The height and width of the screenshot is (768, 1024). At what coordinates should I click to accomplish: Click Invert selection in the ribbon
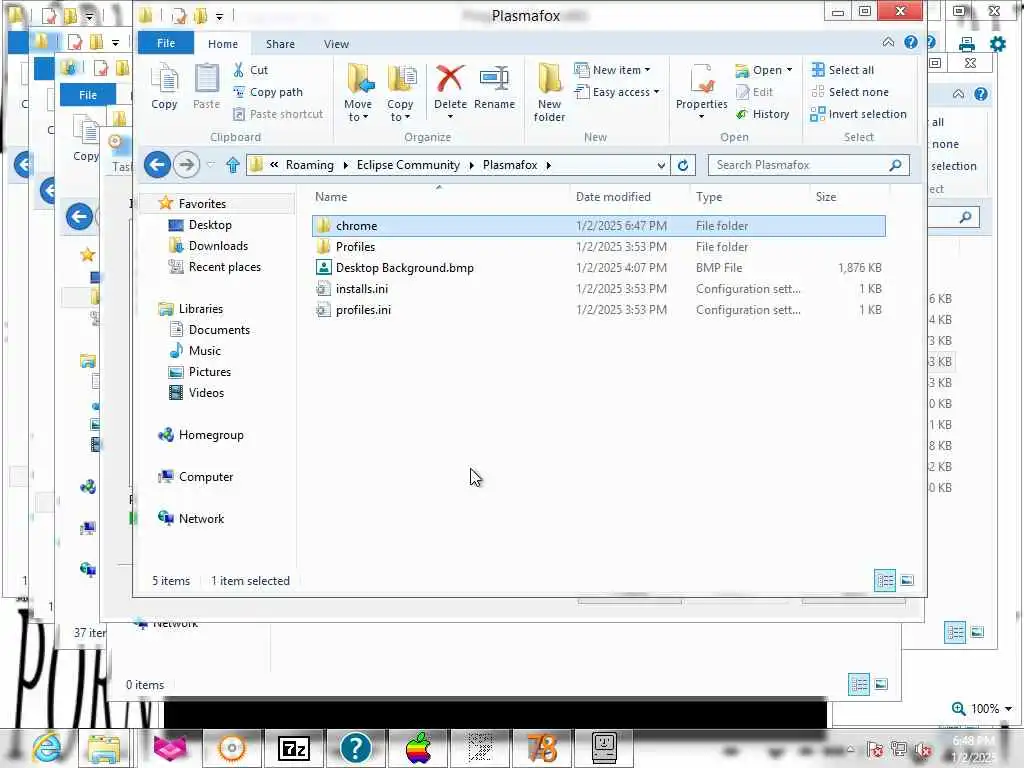coord(858,114)
